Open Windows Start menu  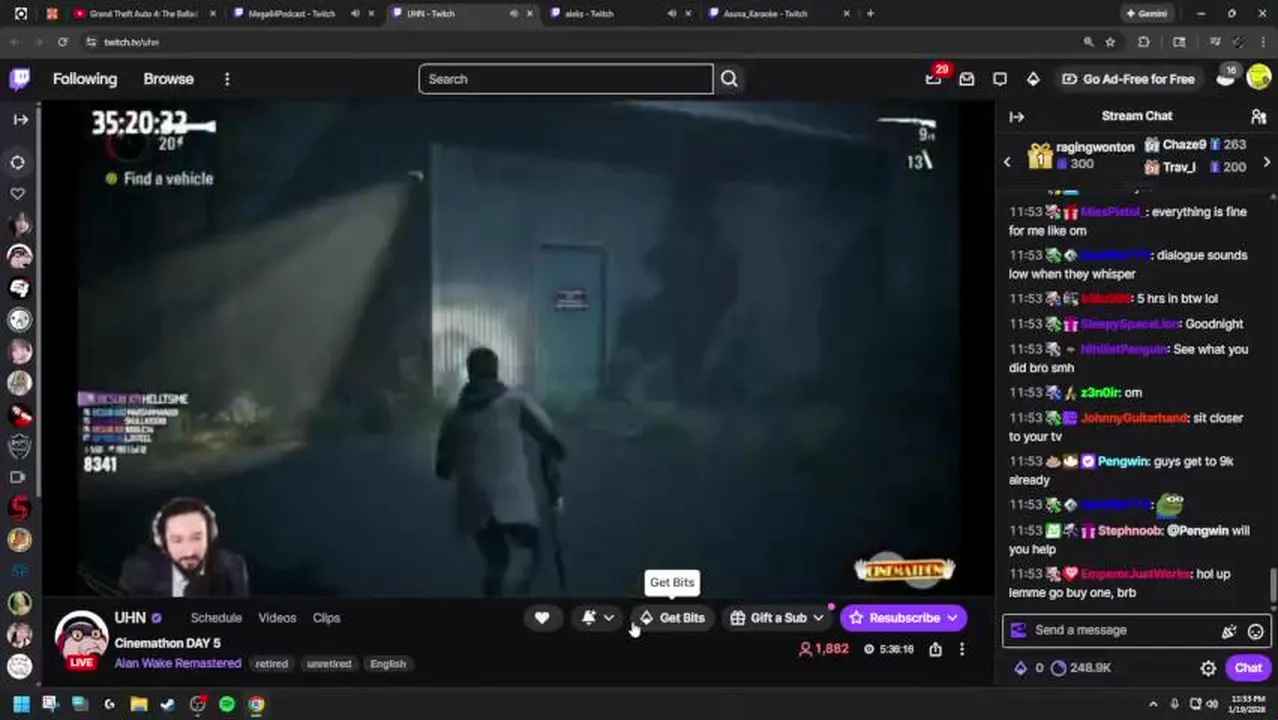[21, 704]
